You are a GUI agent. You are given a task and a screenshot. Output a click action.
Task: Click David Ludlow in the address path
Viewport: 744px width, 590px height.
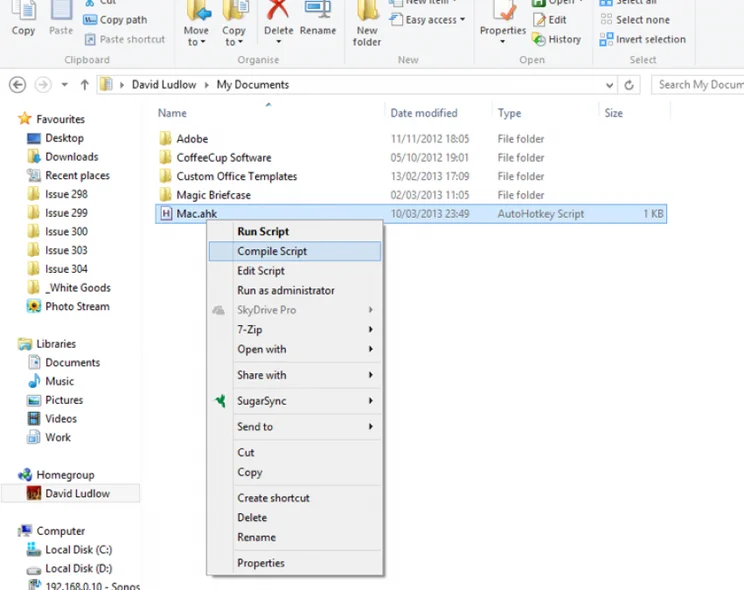164,84
